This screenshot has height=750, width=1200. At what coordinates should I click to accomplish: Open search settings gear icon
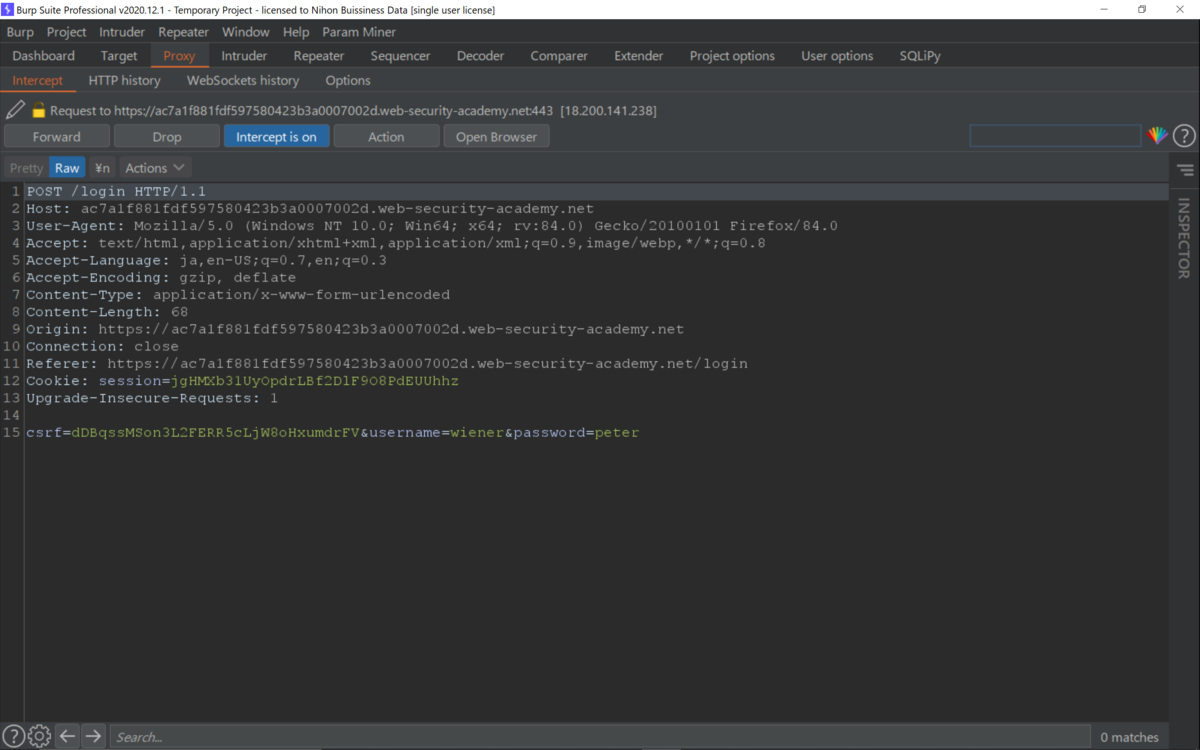[x=40, y=736]
